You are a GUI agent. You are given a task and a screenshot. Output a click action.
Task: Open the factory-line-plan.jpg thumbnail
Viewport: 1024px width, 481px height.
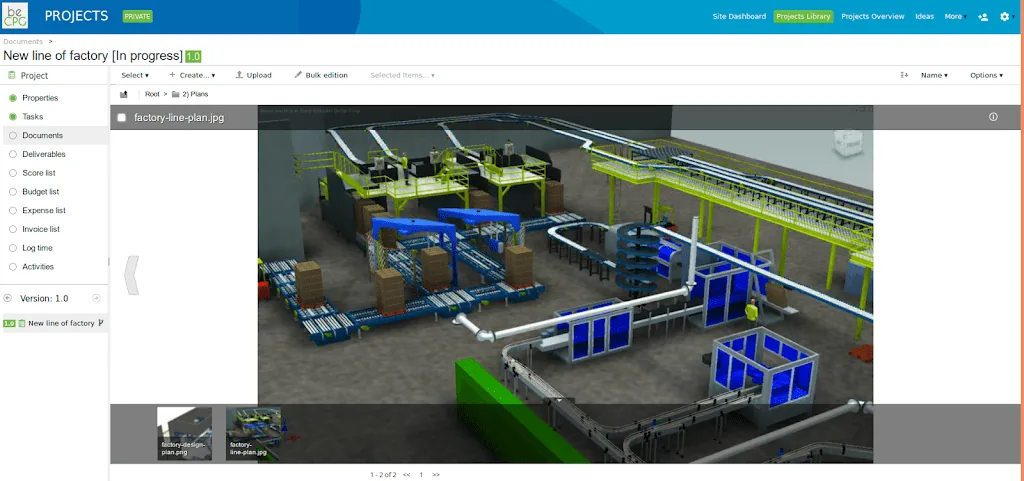(x=253, y=433)
